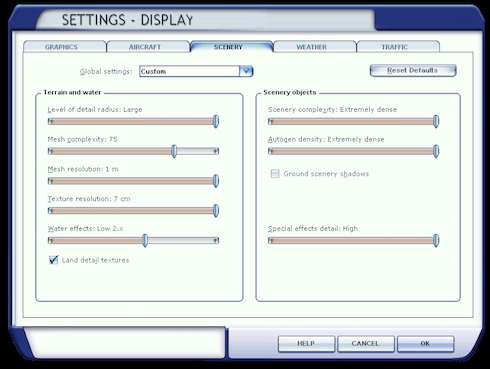This screenshot has height=369, width=490.
Task: Click the Mesh complexity slider handle
Action: (x=174, y=151)
